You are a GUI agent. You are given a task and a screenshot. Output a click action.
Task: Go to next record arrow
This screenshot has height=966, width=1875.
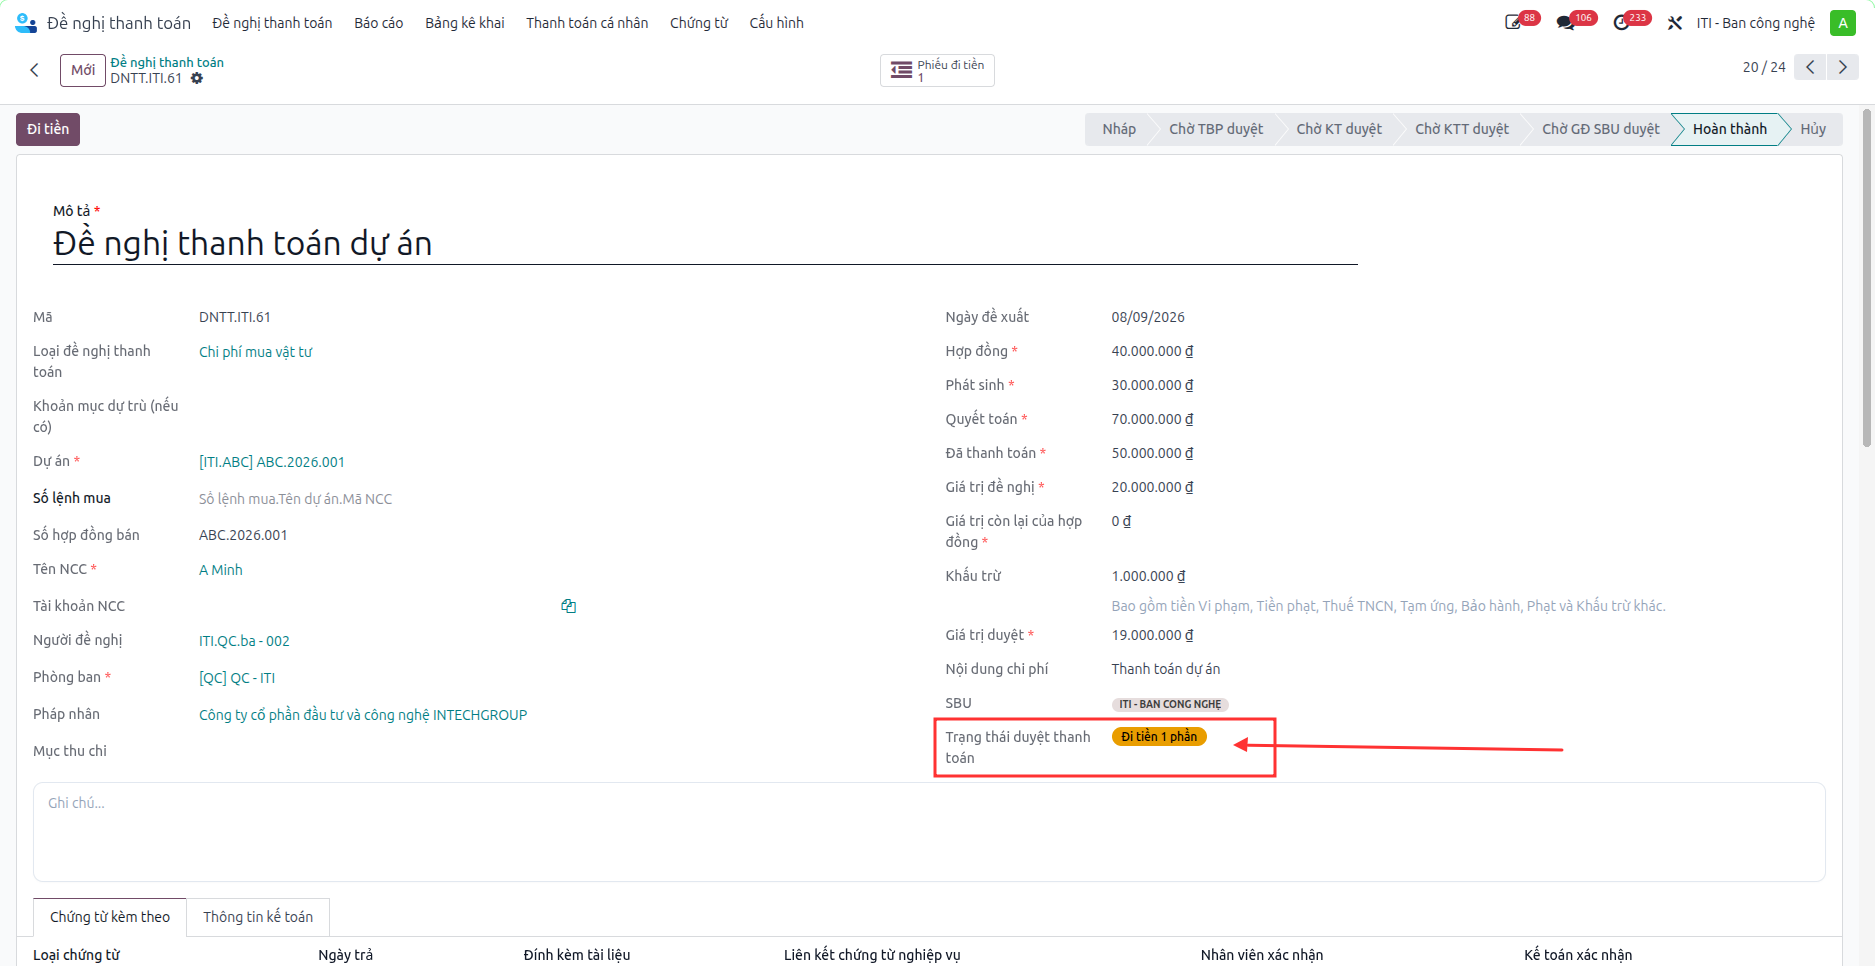(x=1843, y=67)
